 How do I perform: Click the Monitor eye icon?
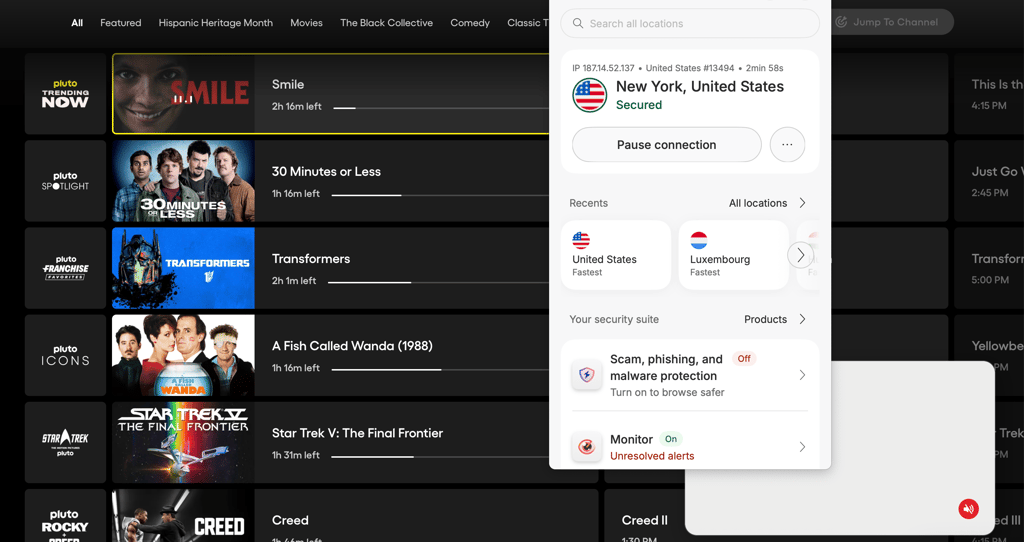point(586,447)
